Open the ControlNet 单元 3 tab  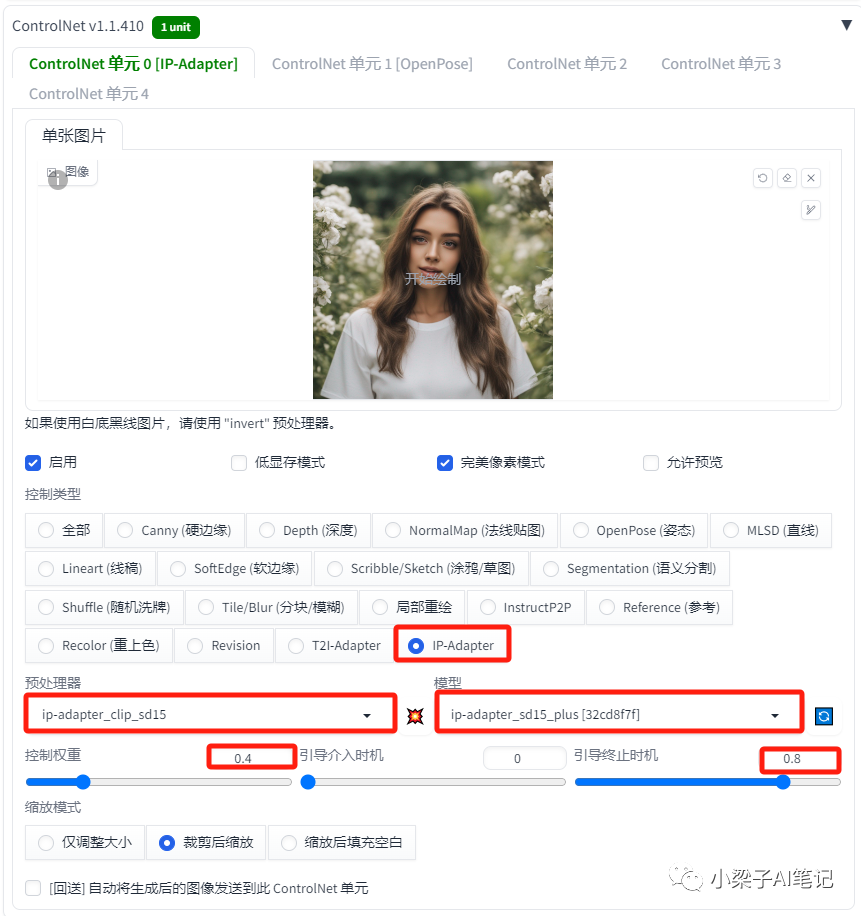pos(720,63)
